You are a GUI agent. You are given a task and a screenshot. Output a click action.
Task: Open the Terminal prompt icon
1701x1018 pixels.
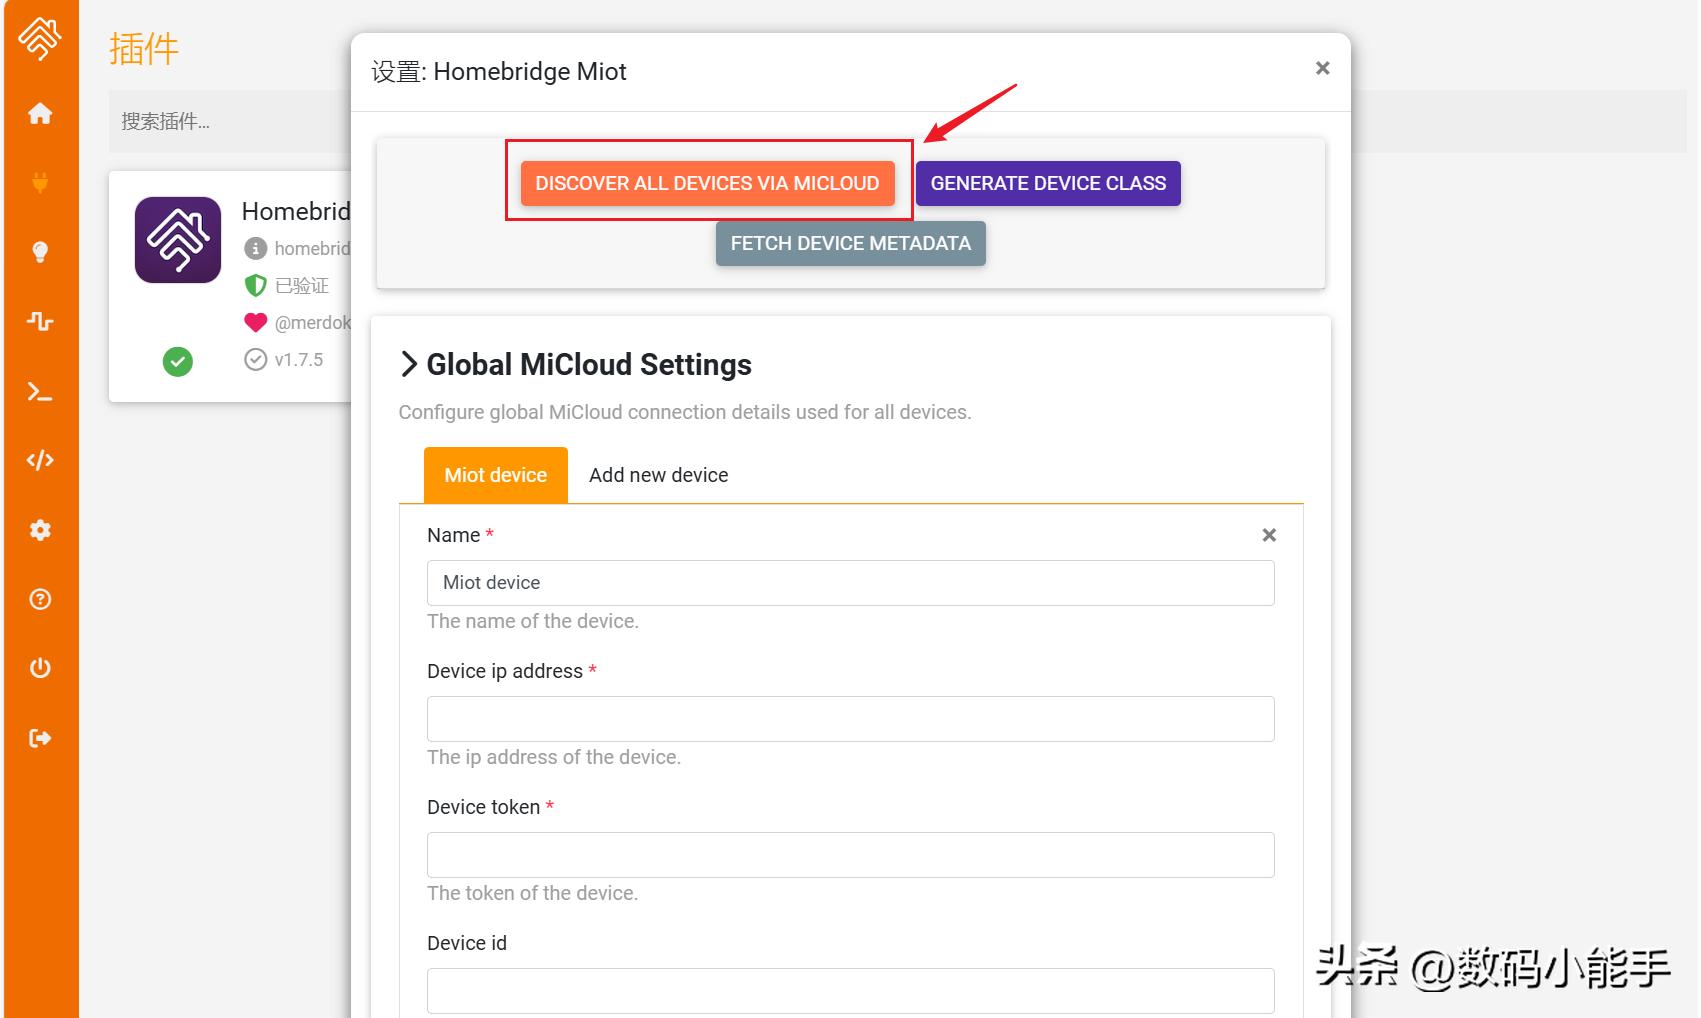[40, 391]
